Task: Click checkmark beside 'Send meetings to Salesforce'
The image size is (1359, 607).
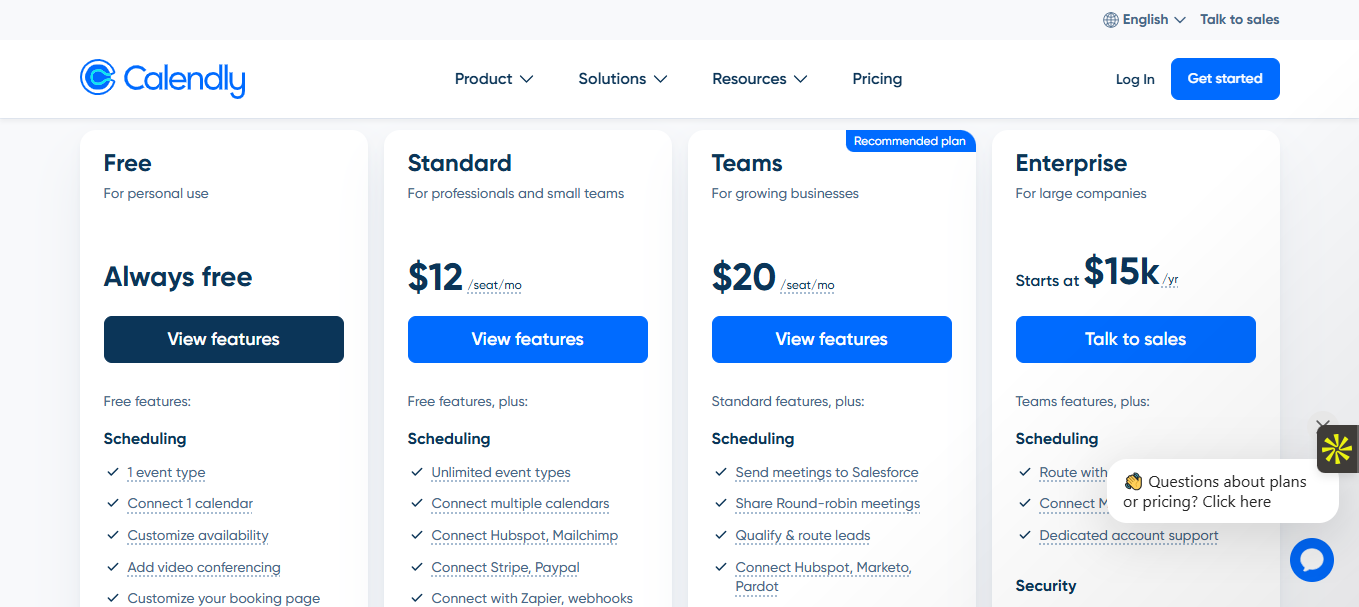Action: coord(721,472)
